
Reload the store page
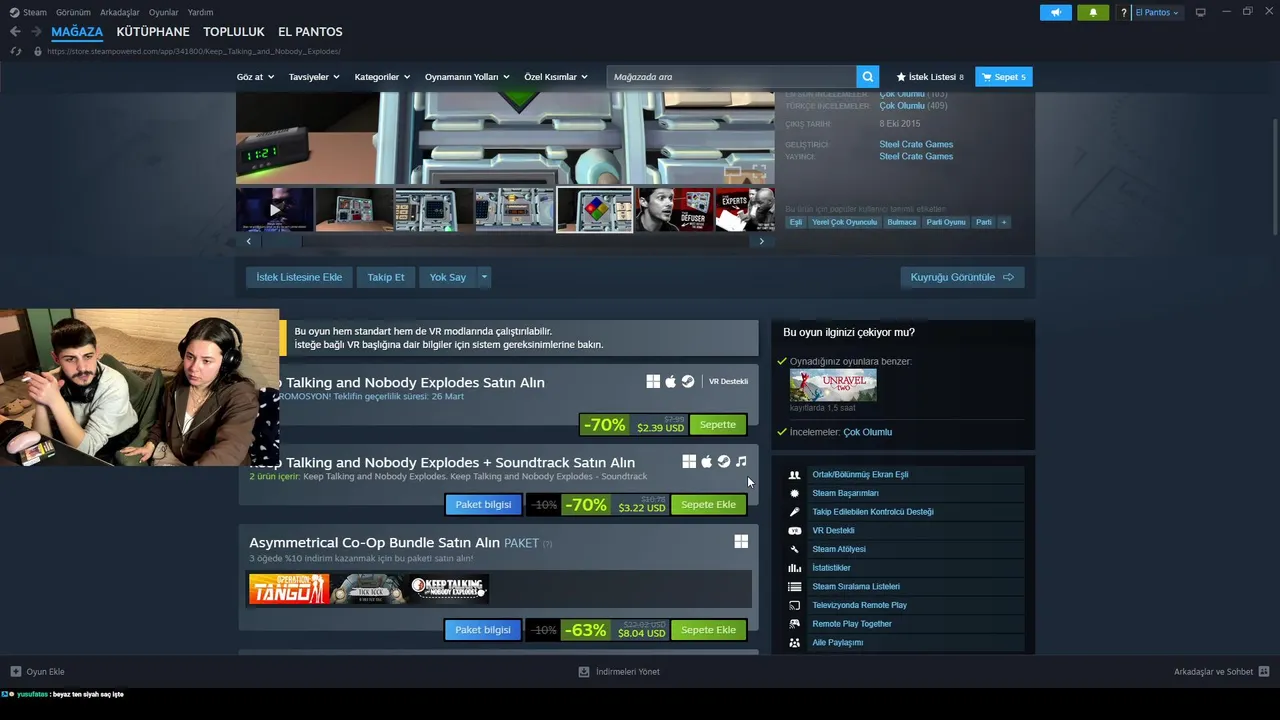pyautogui.click(x=15, y=51)
